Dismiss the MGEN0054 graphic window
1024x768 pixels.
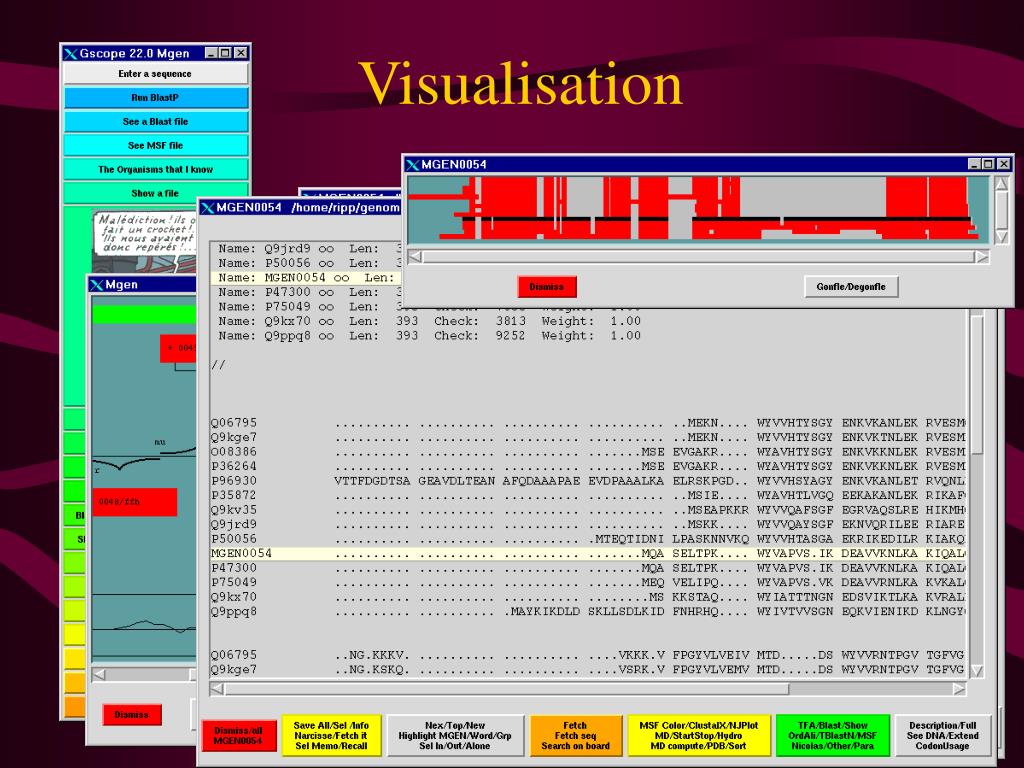547,287
